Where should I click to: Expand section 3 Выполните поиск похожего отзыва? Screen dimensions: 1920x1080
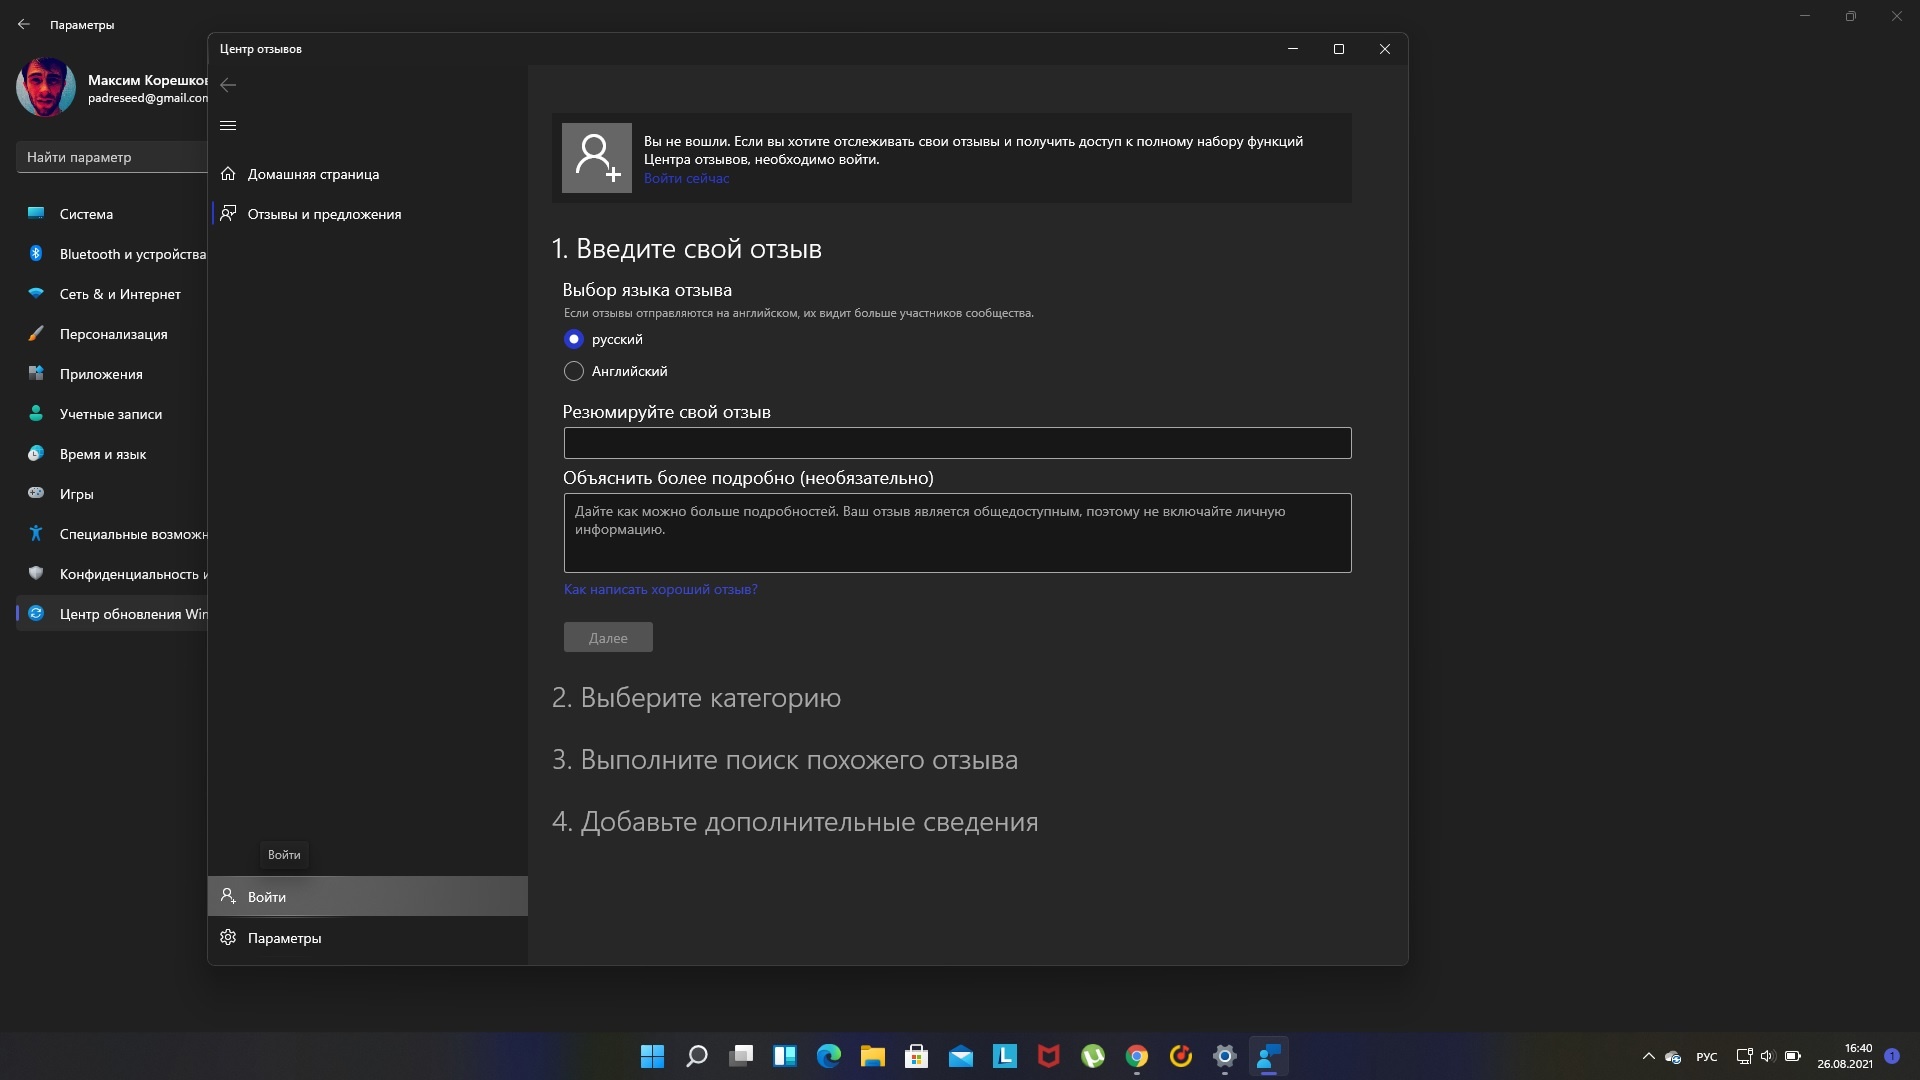pyautogui.click(x=785, y=758)
